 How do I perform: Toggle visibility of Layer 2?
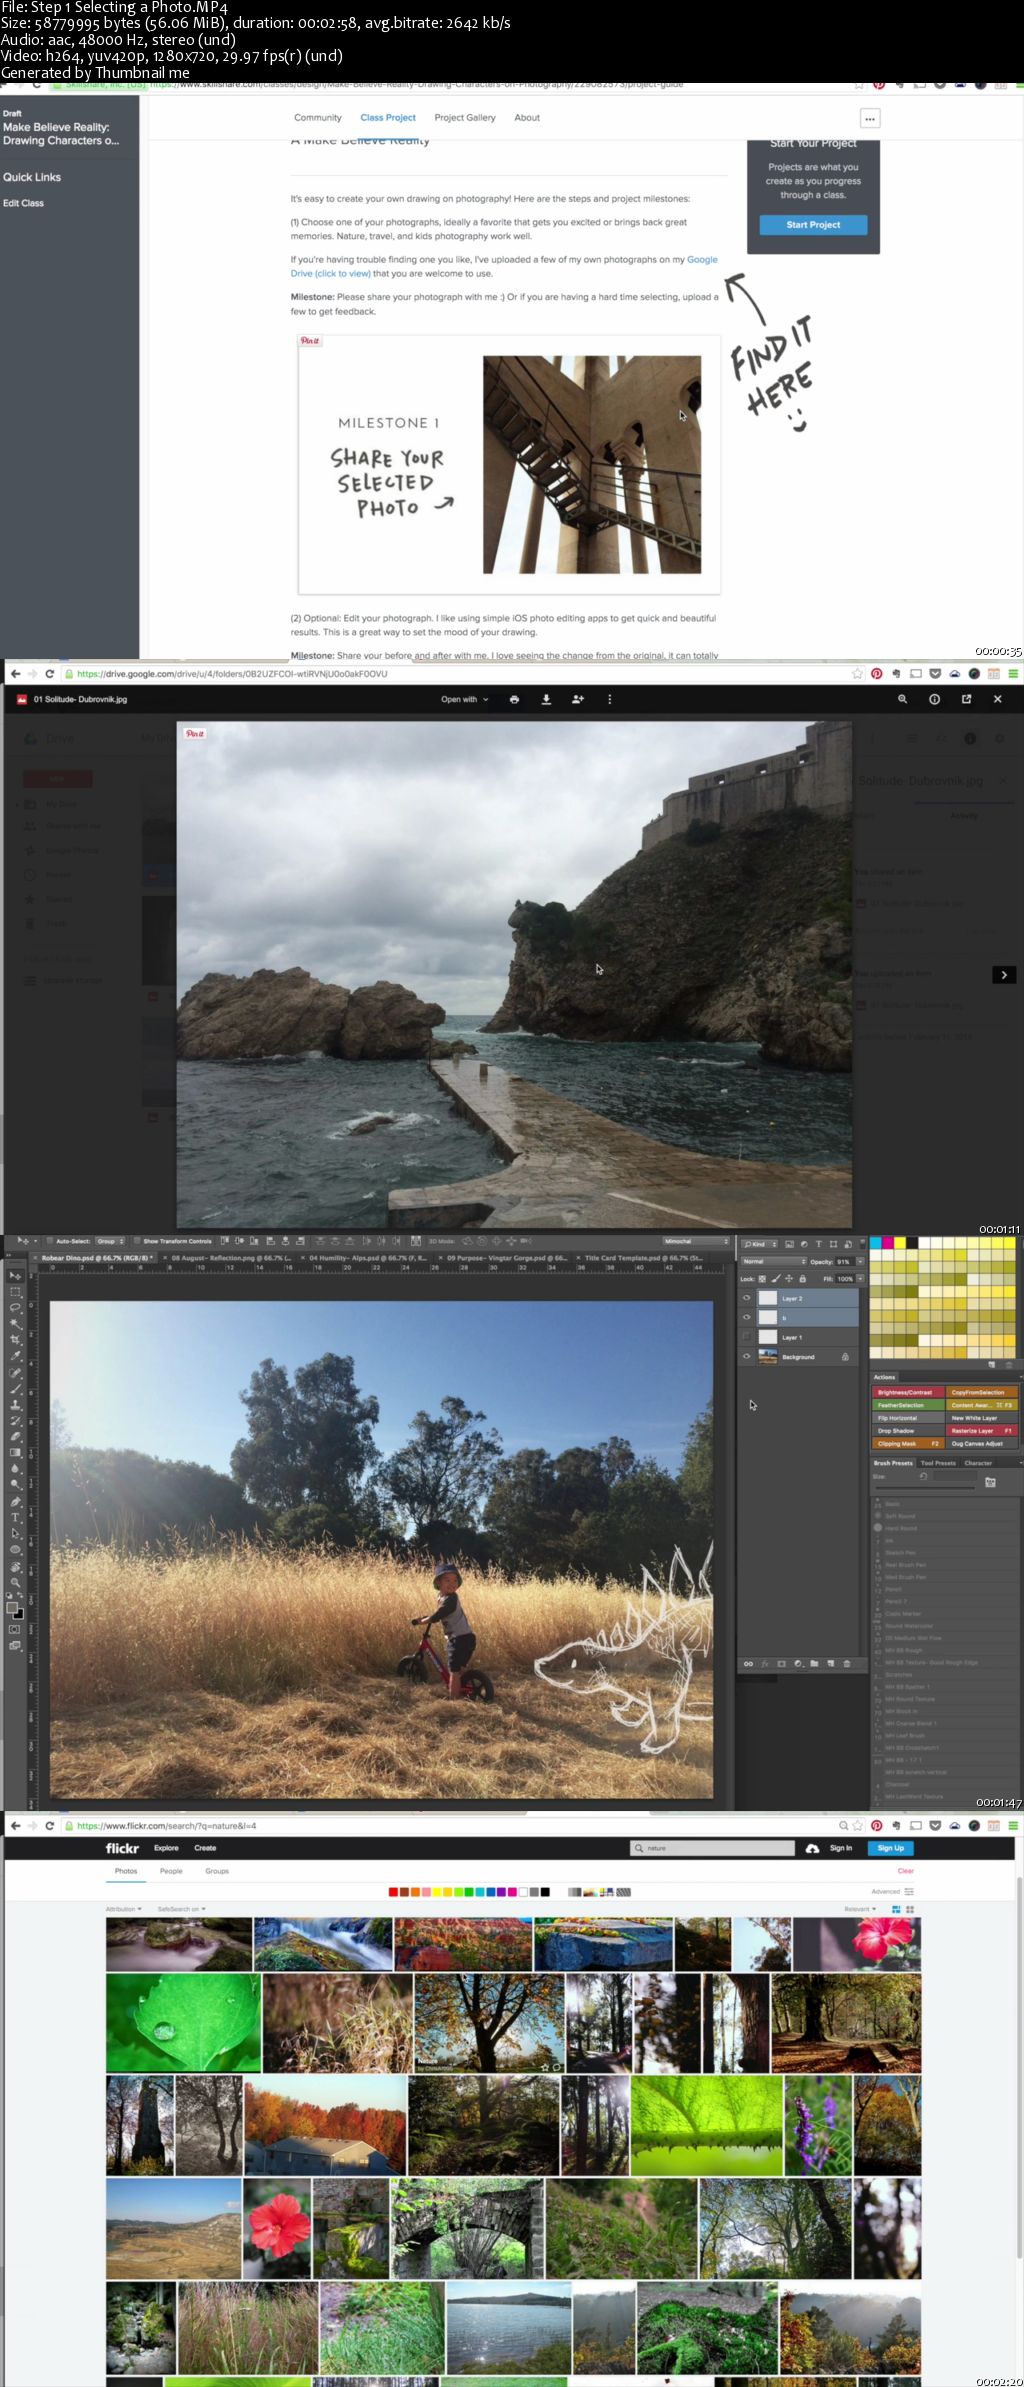tap(746, 1298)
